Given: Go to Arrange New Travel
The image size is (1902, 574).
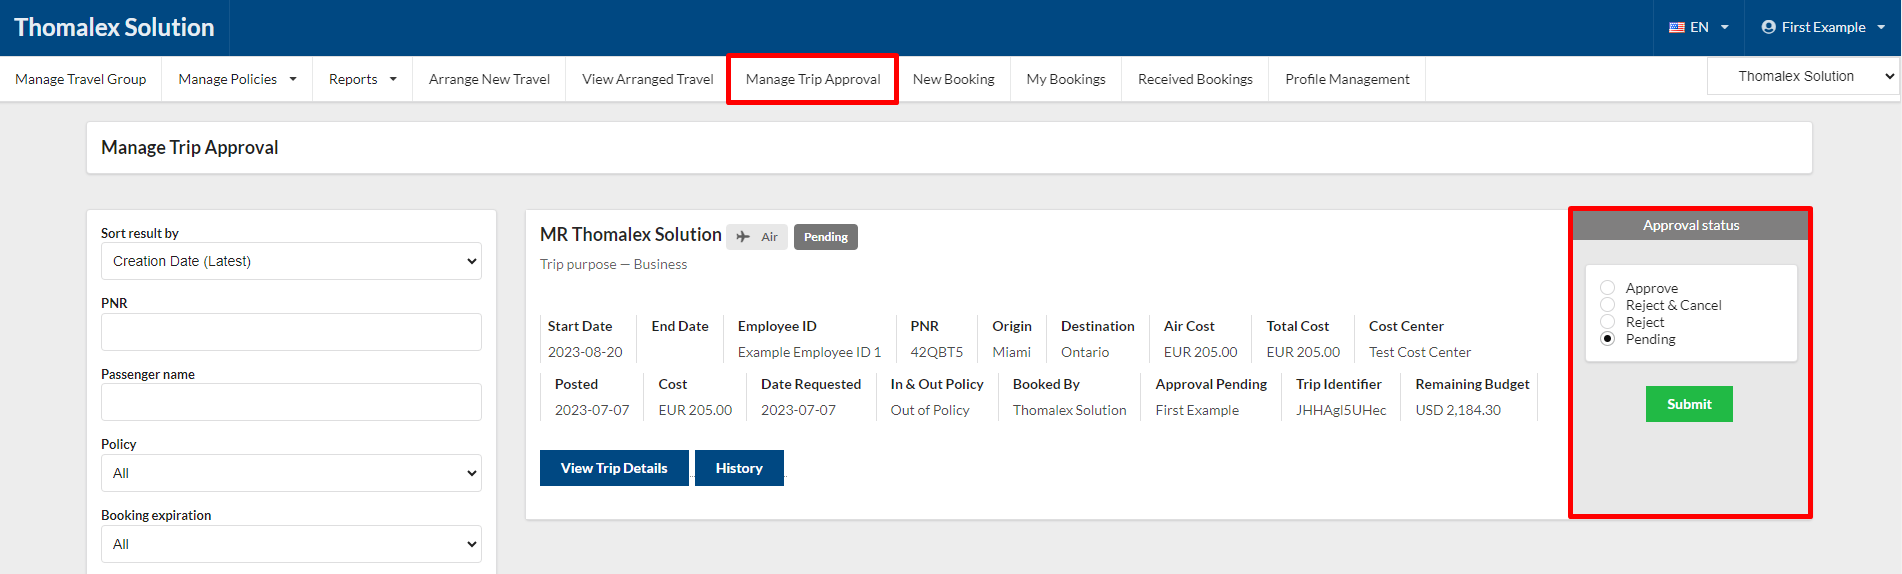Looking at the screenshot, I should [489, 79].
